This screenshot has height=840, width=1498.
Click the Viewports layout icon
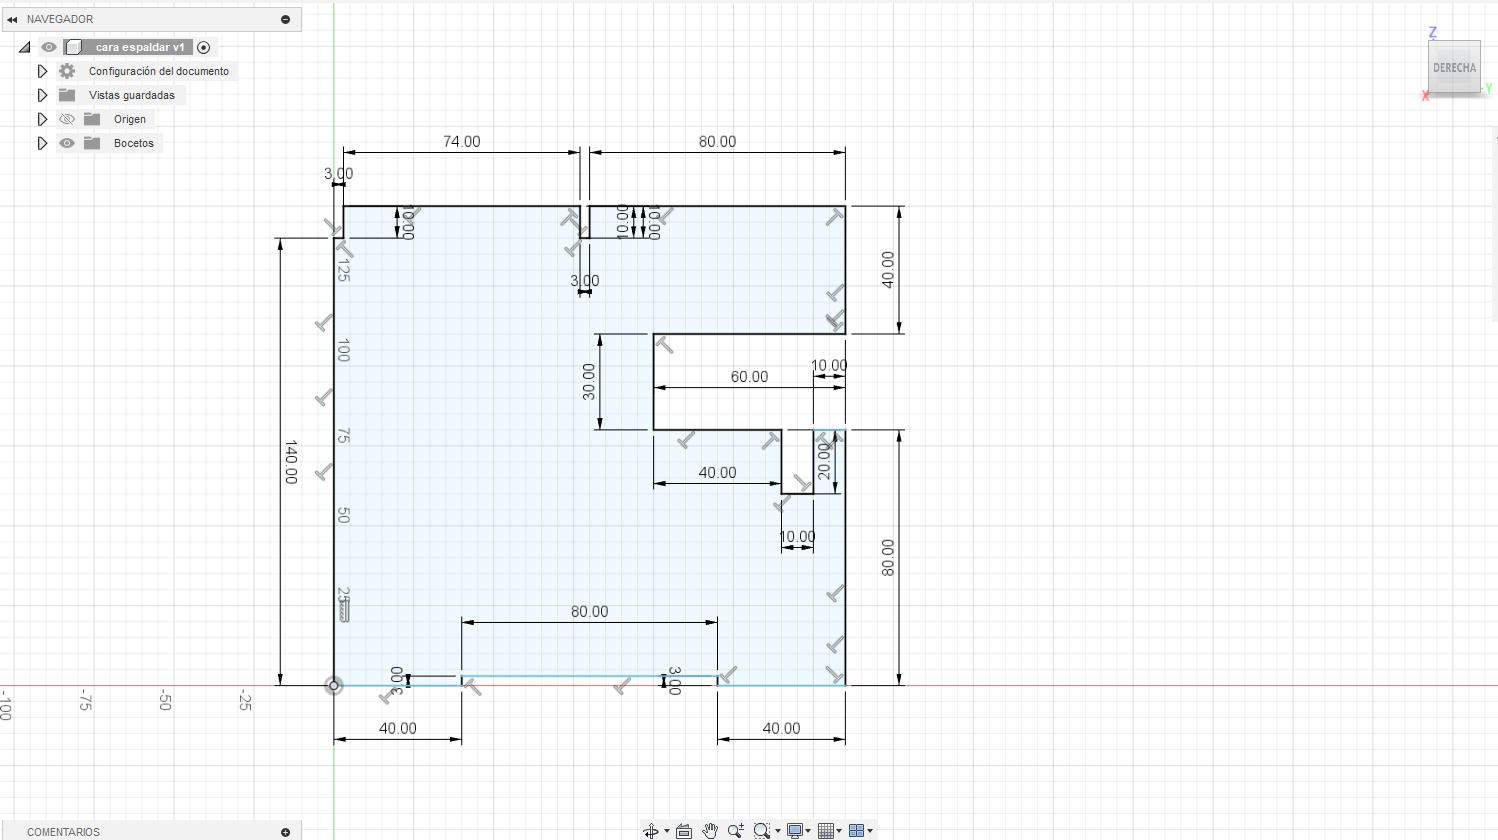pyautogui.click(x=857, y=831)
